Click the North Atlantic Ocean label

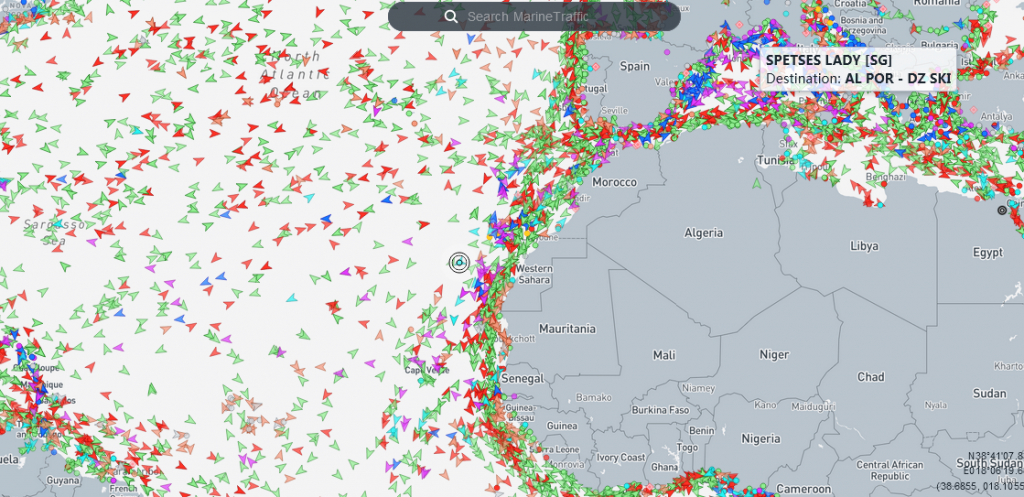[290, 75]
